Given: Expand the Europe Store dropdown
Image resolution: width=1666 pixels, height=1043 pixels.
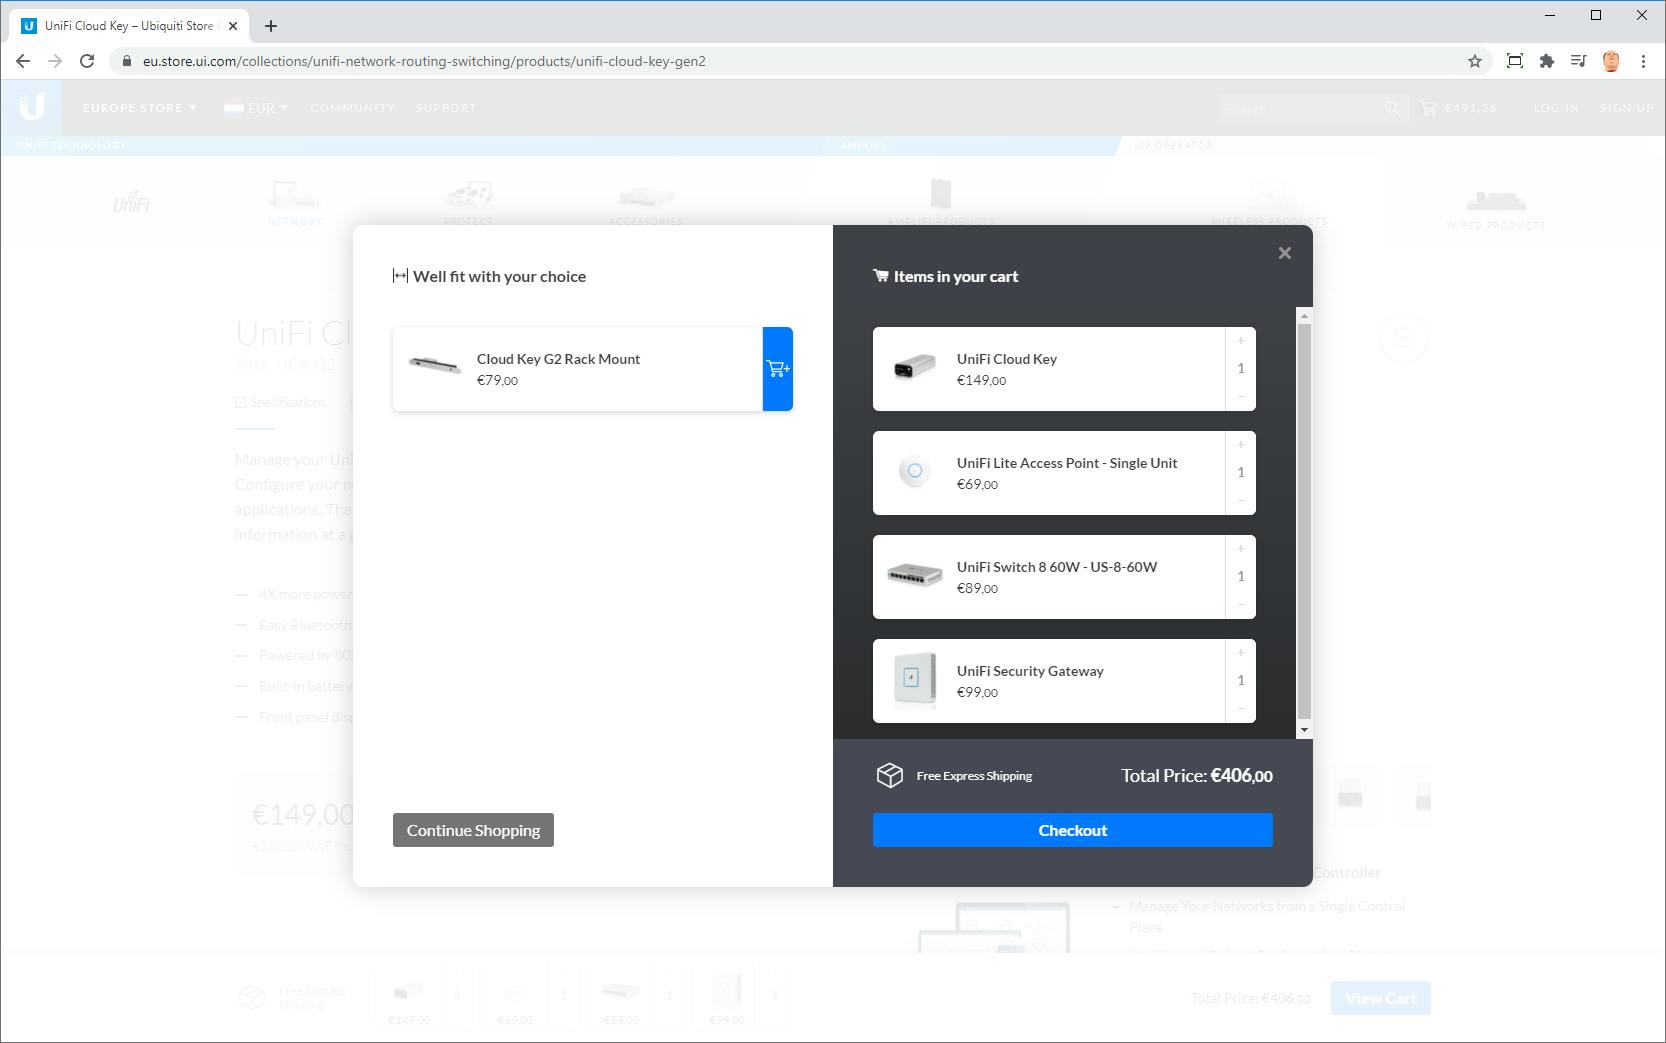Looking at the screenshot, I should [140, 108].
